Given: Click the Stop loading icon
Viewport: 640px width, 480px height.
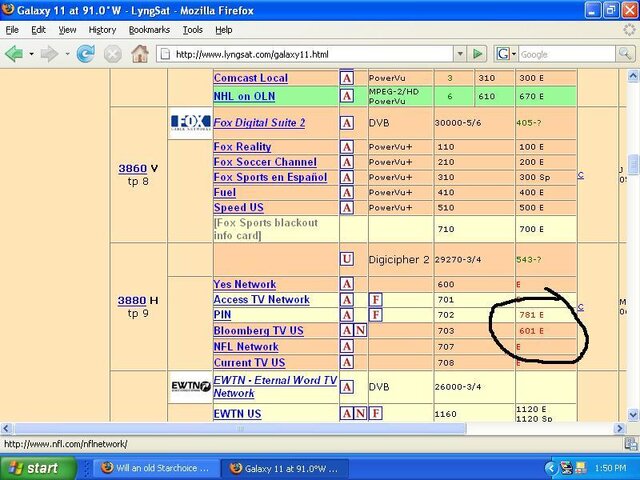Looking at the screenshot, I should click(x=113, y=54).
